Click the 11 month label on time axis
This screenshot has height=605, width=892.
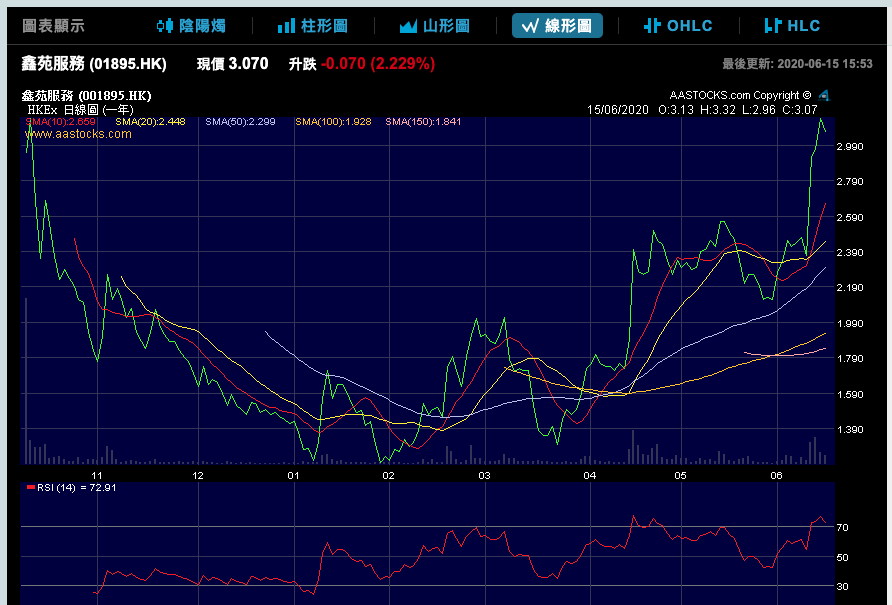pyautogui.click(x=97, y=475)
